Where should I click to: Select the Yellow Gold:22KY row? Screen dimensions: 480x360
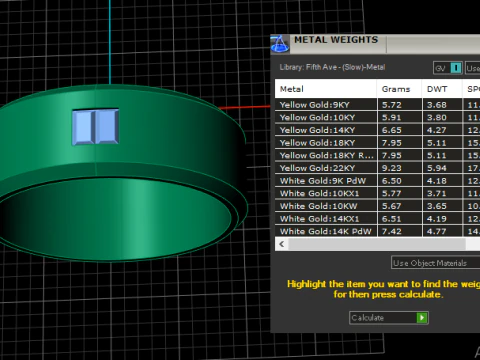pyautogui.click(x=377, y=168)
